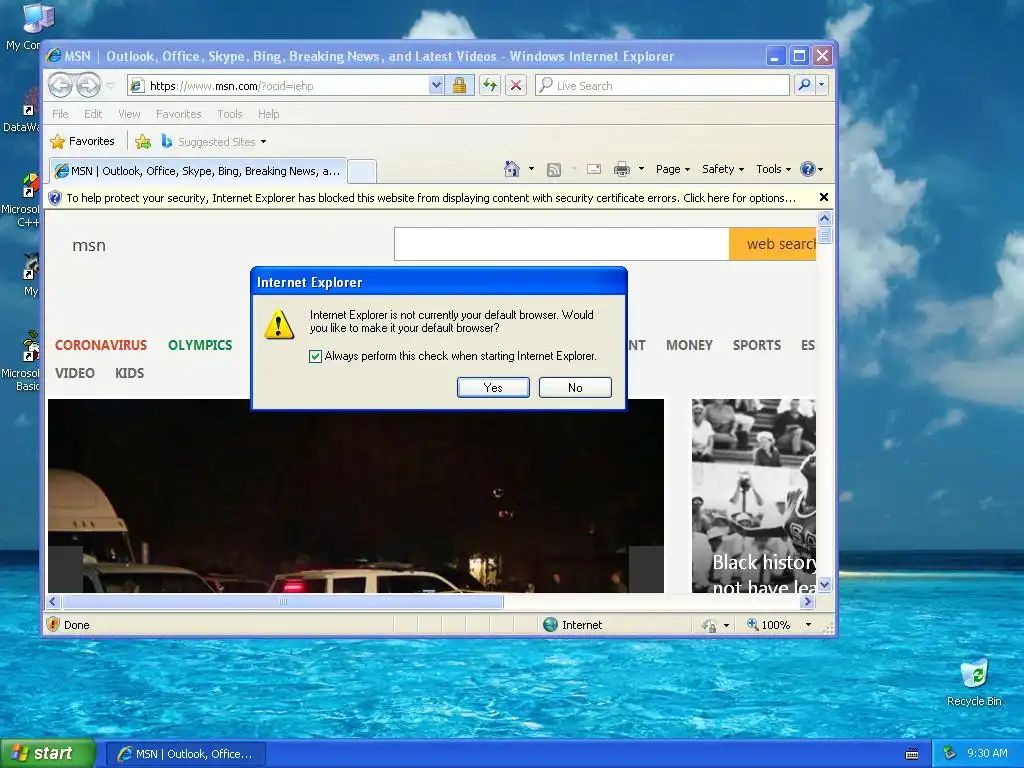Click Add to Favorites Bar icon
This screenshot has width=1024, height=768.
143,141
